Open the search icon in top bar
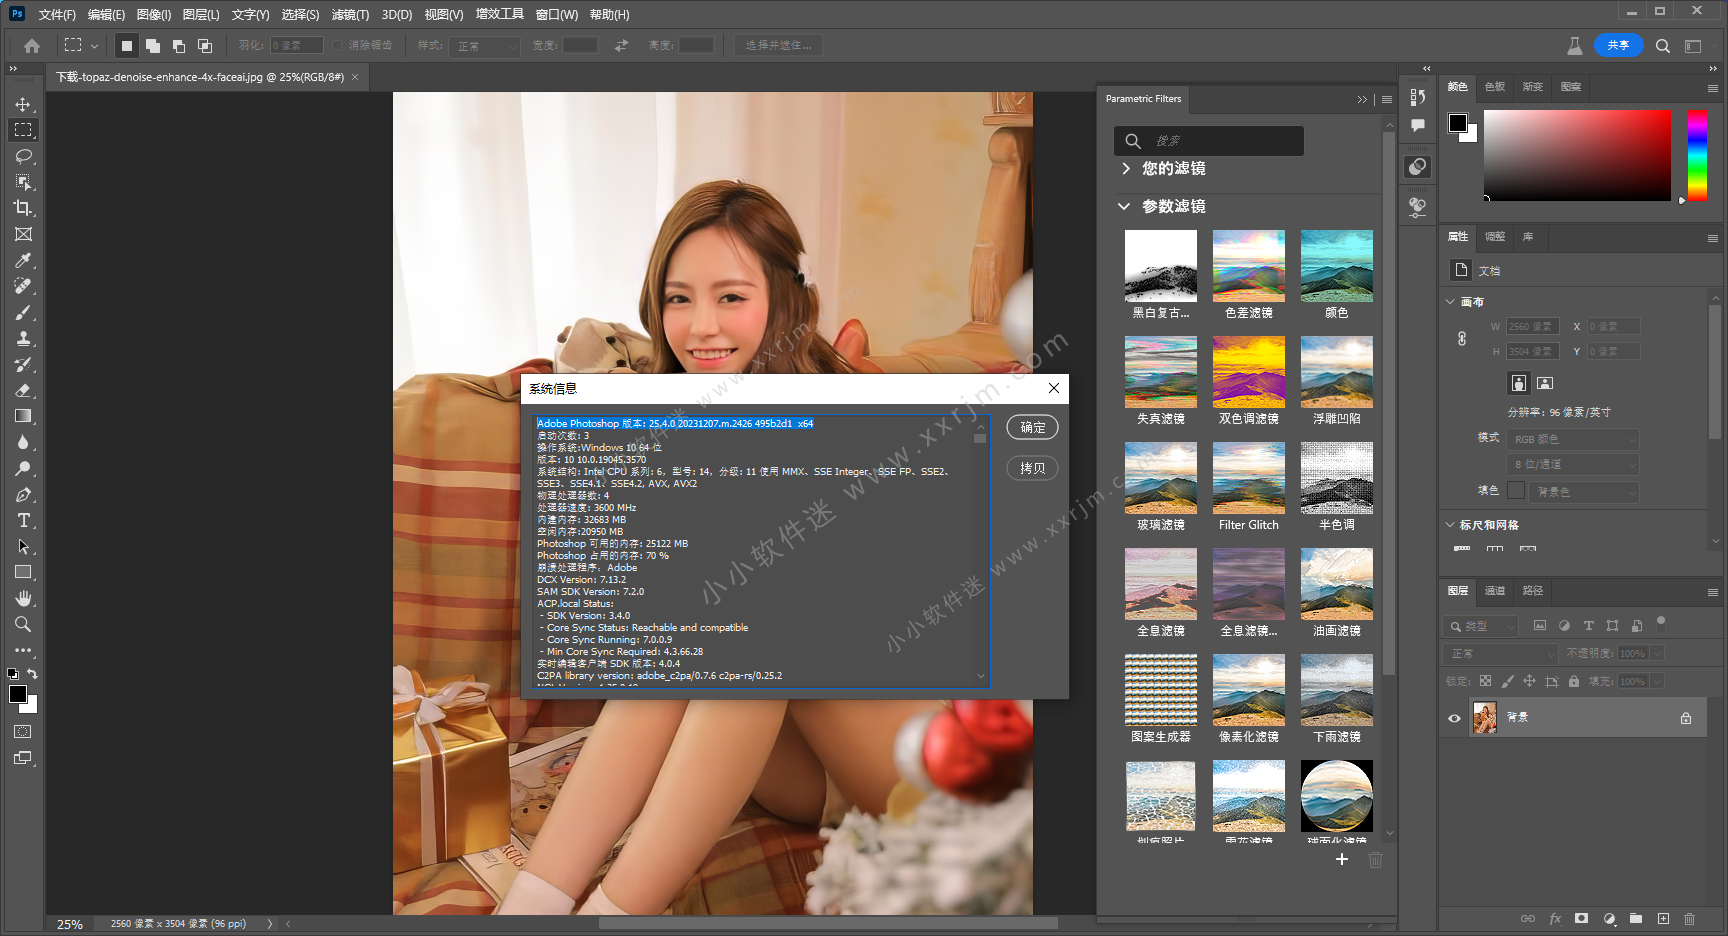This screenshot has height=936, width=1728. [x=1663, y=45]
